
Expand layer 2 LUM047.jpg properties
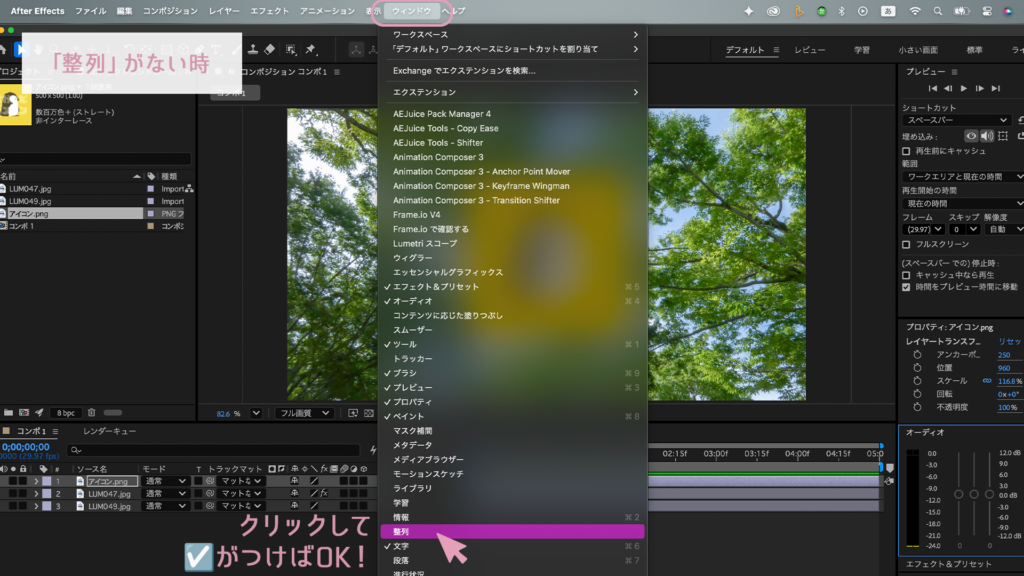(36, 494)
